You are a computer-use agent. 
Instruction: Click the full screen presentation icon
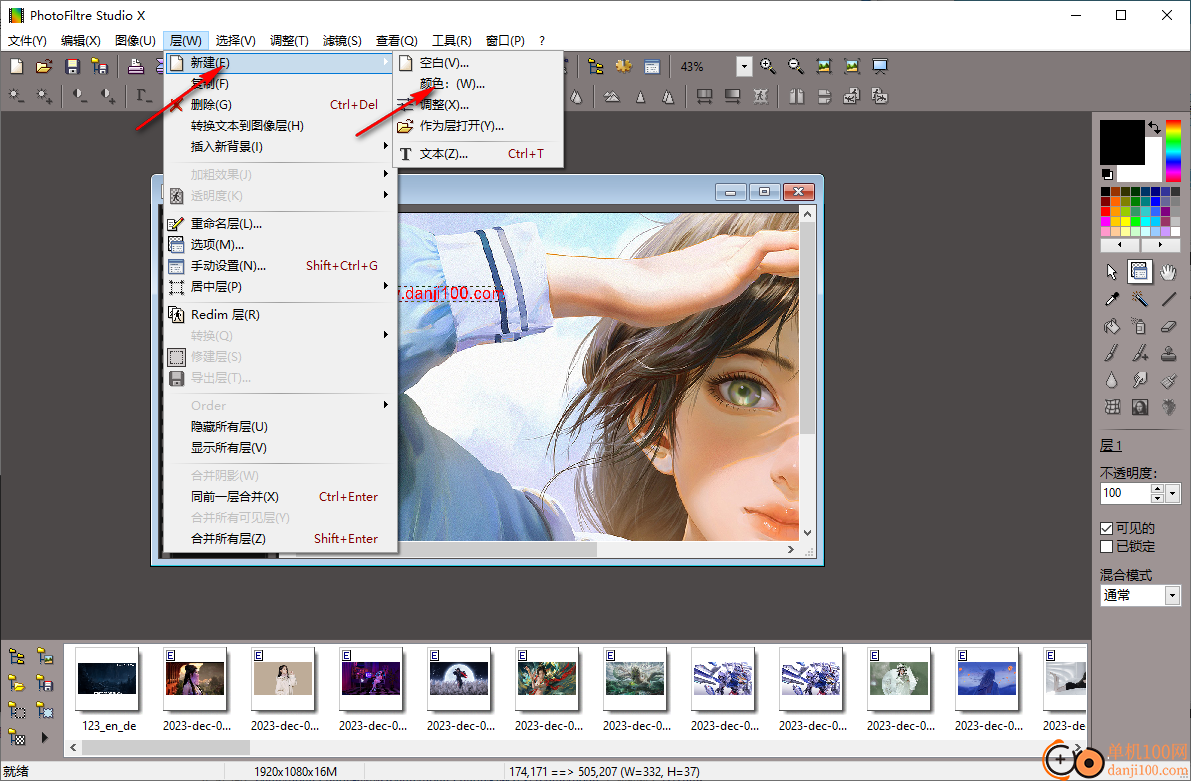[x=880, y=67]
